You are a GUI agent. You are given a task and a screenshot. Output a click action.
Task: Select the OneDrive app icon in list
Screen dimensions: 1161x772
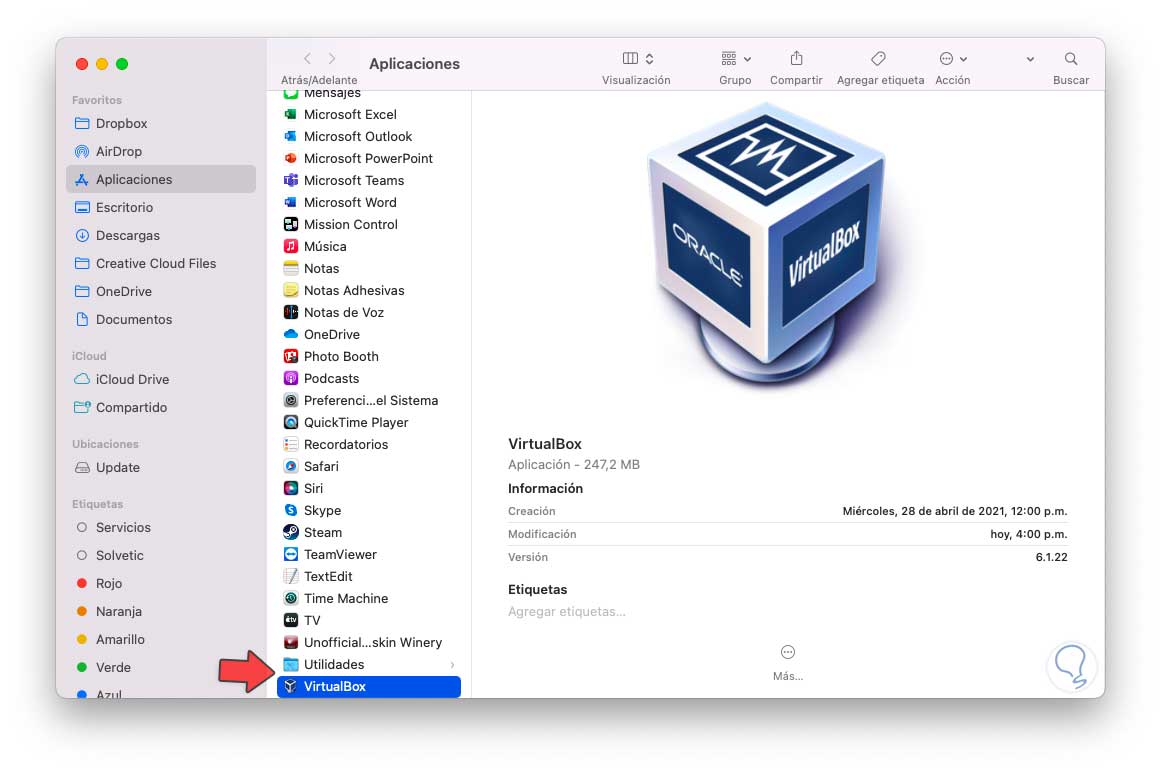click(x=291, y=335)
